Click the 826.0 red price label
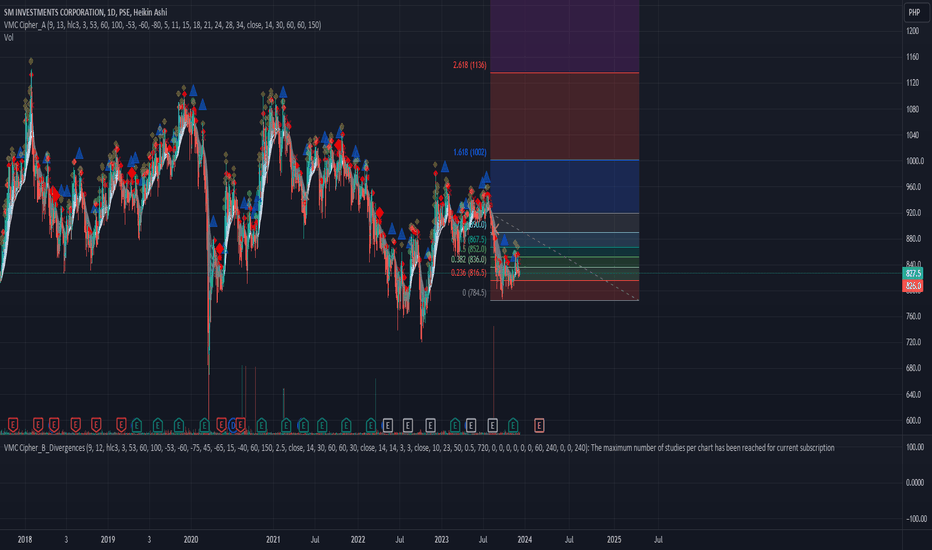The width and height of the screenshot is (932, 550). pos(913,286)
